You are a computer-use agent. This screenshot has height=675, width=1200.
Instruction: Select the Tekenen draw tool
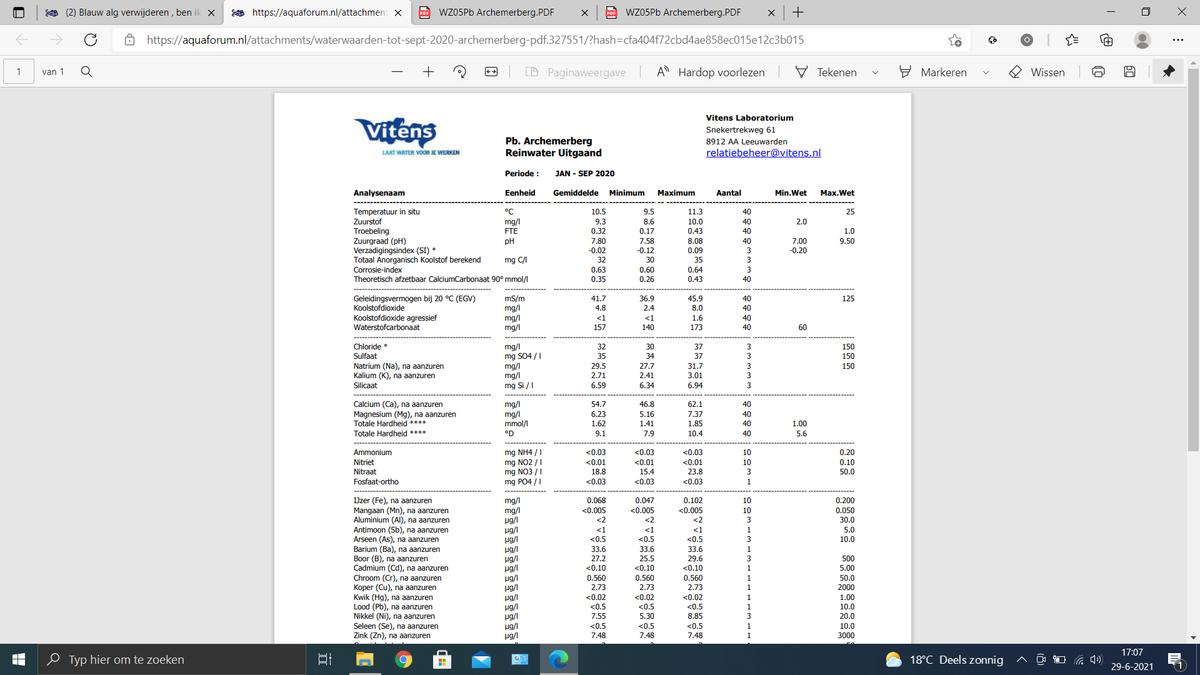[826, 72]
